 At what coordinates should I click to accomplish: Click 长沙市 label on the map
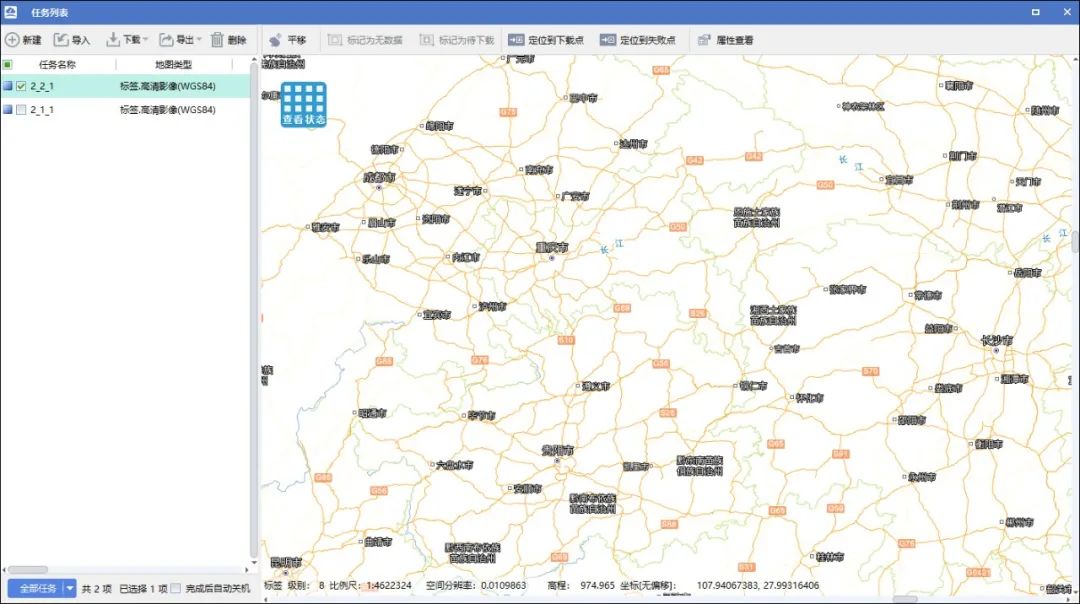(x=997, y=340)
